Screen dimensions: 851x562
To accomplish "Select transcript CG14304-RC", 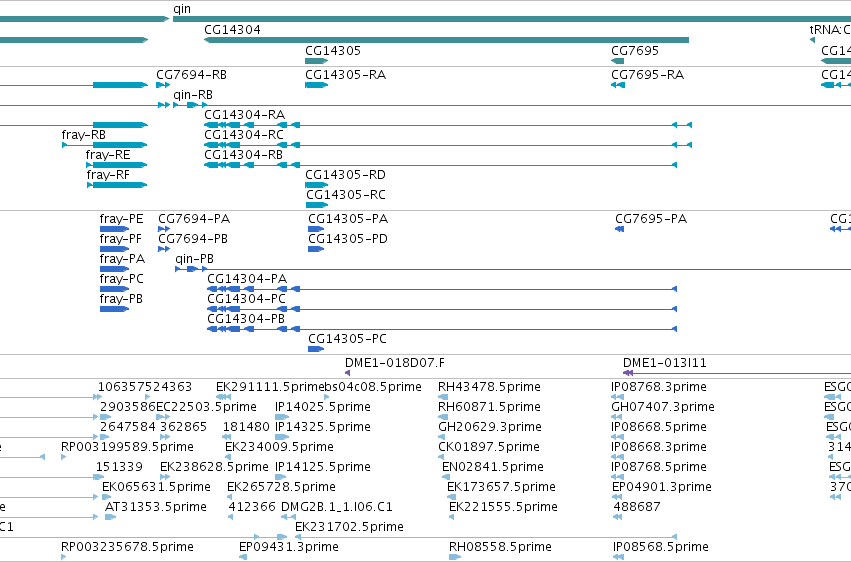I will click(x=244, y=135).
